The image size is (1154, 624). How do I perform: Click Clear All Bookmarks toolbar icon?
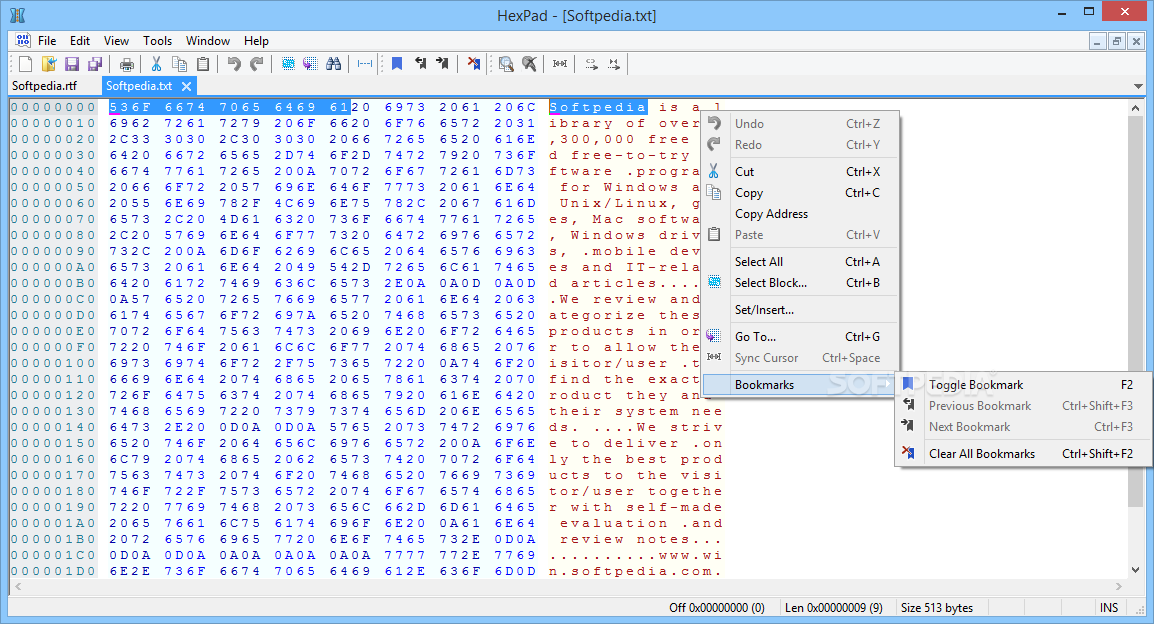pos(473,64)
